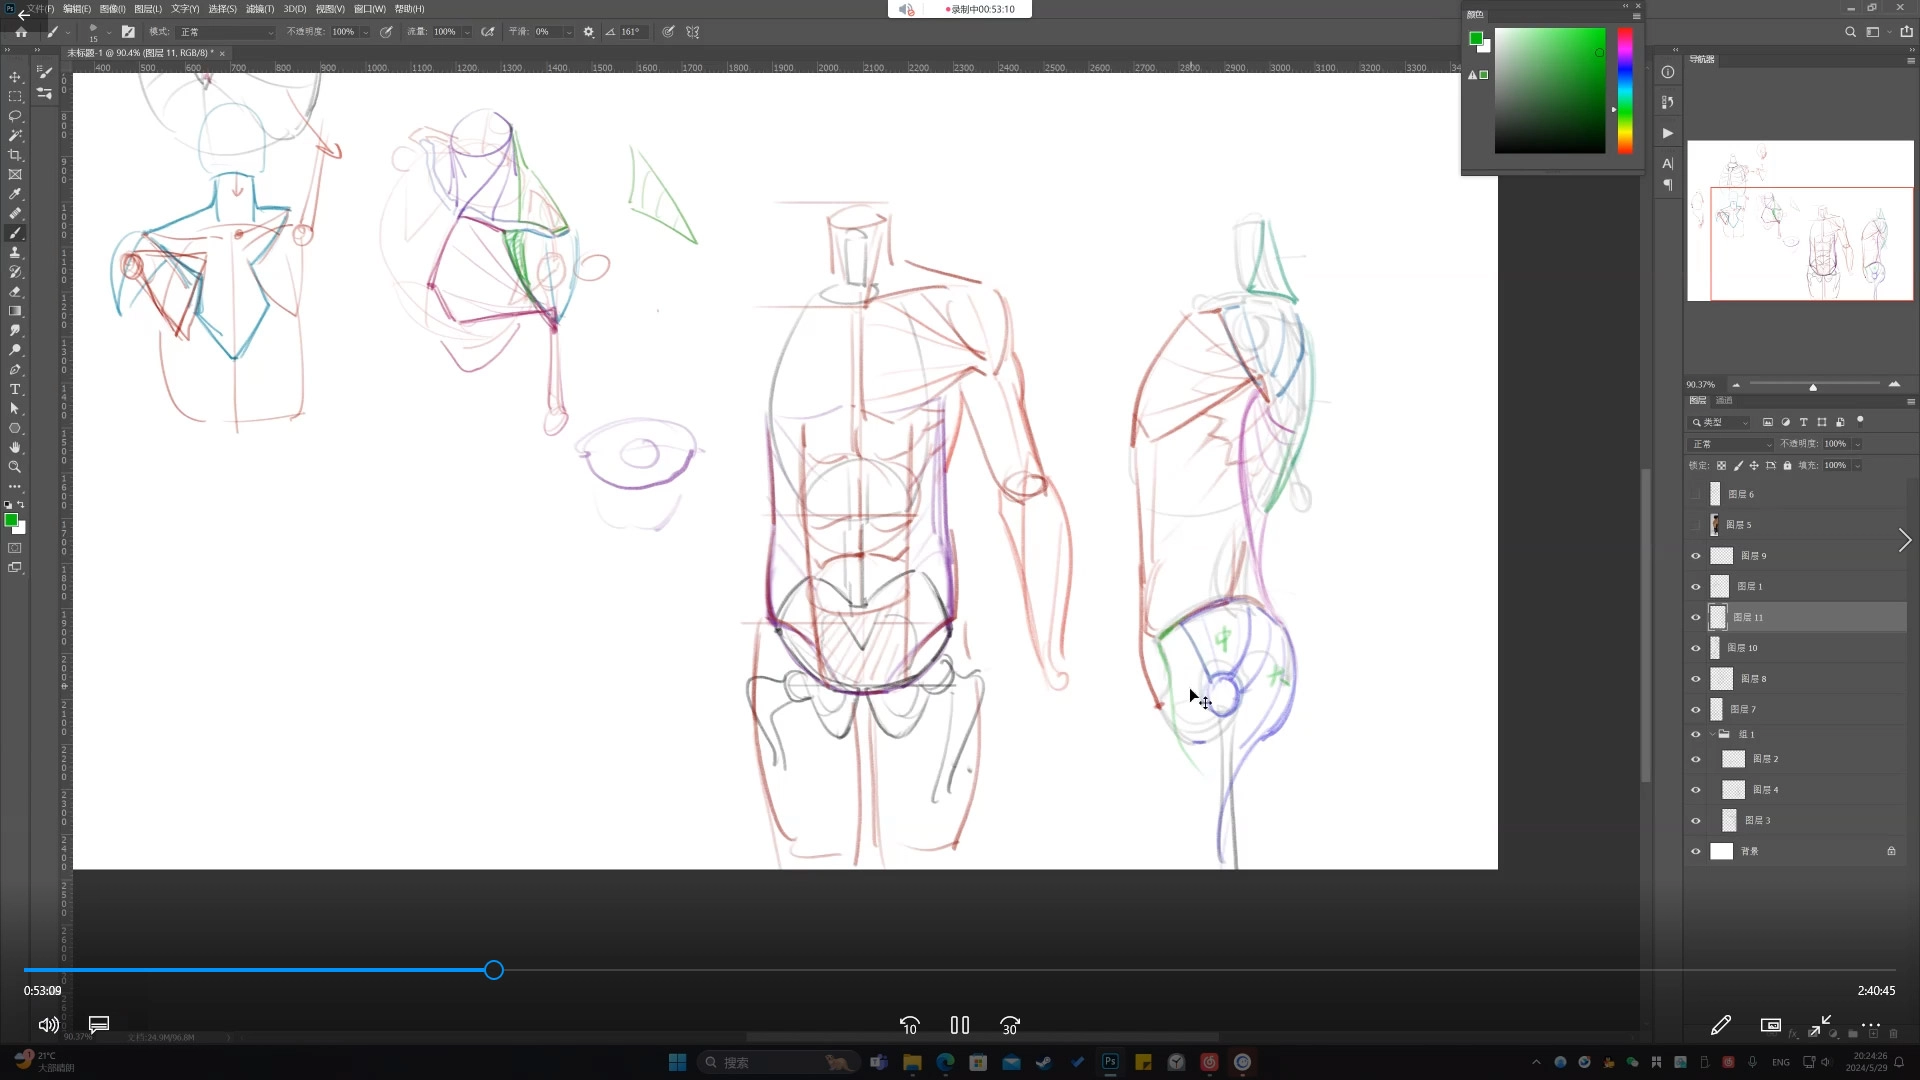Open the layer blend mode 正常 dropdown

[x=1731, y=444]
